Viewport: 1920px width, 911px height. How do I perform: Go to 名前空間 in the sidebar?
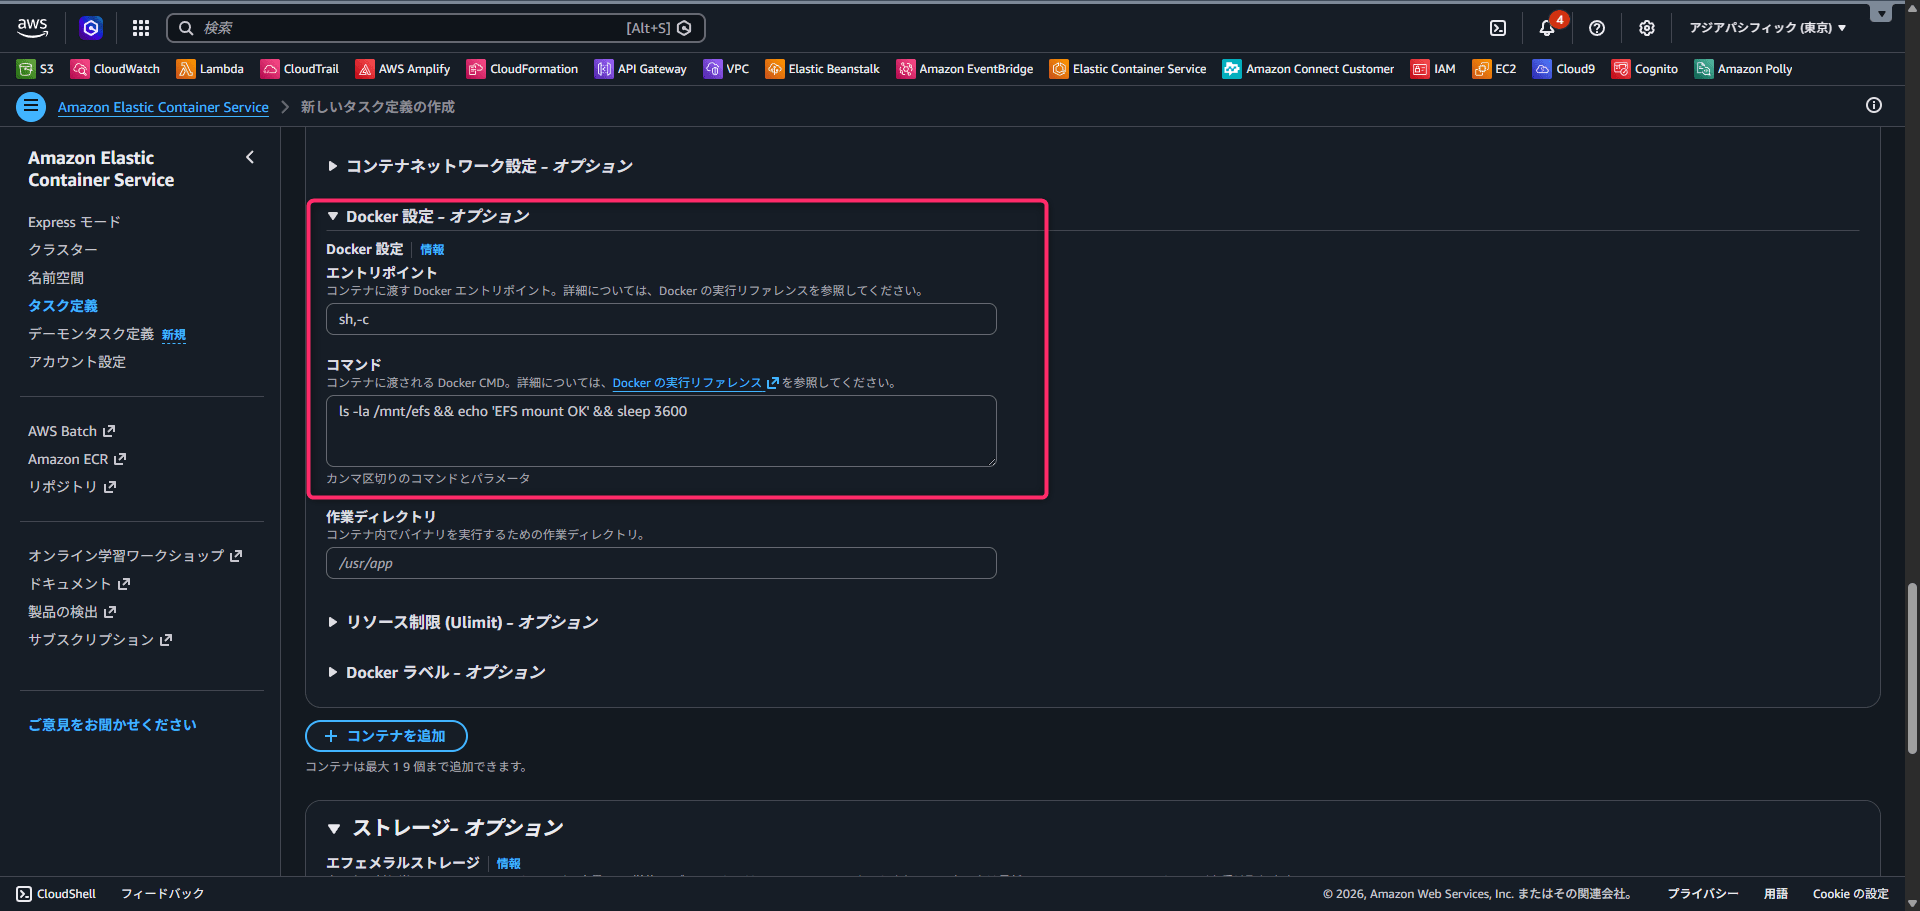[x=56, y=278]
